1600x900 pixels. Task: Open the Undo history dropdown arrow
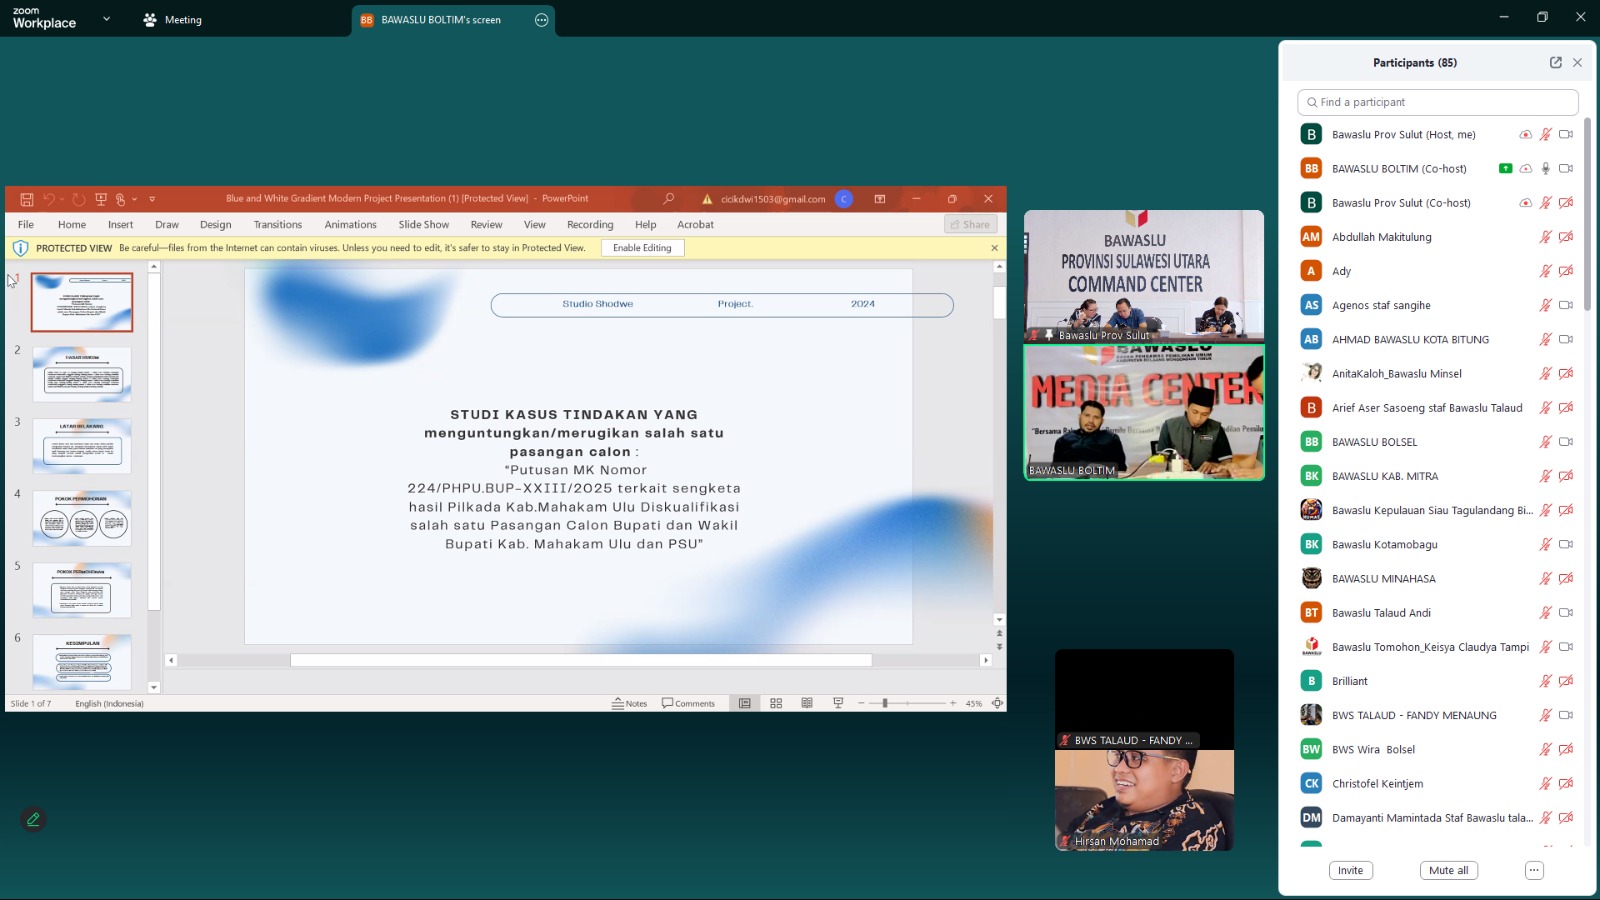[x=61, y=199]
